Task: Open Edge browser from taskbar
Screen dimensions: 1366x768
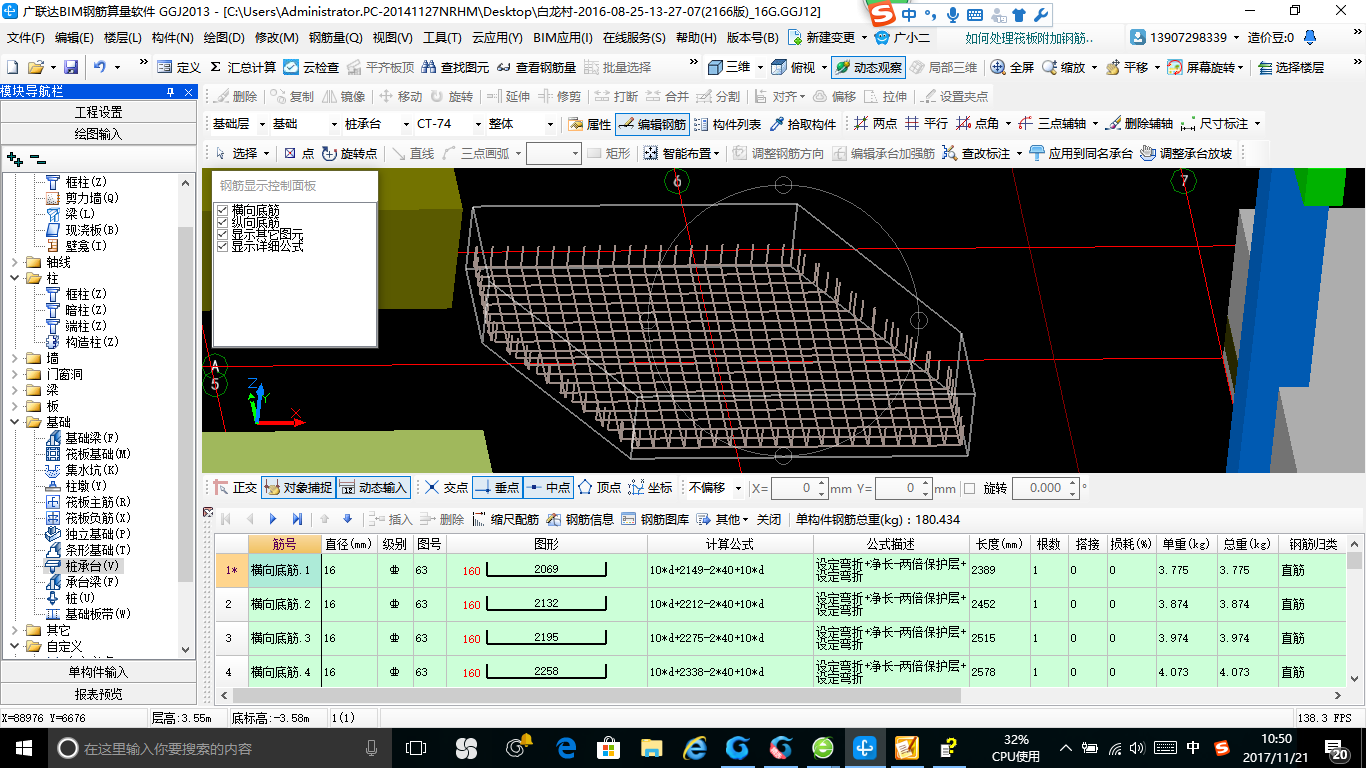Action: pyautogui.click(x=566, y=747)
